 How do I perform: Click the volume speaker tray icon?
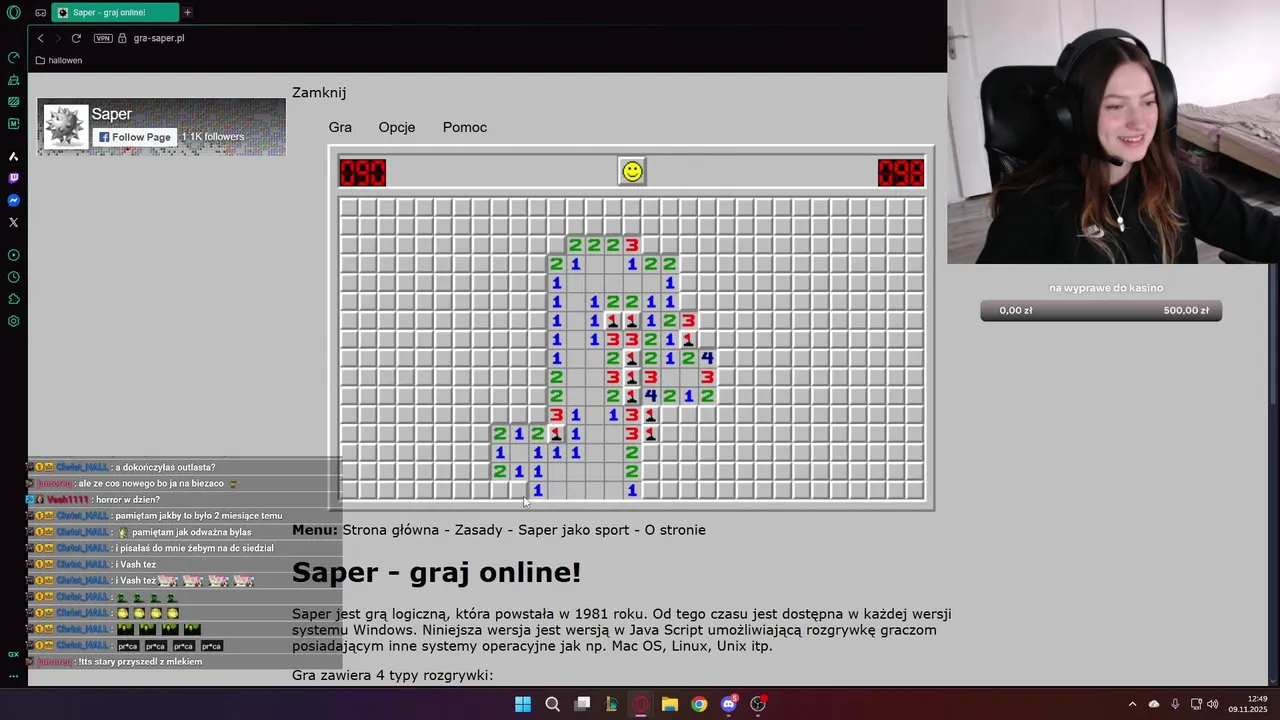click(x=1213, y=704)
